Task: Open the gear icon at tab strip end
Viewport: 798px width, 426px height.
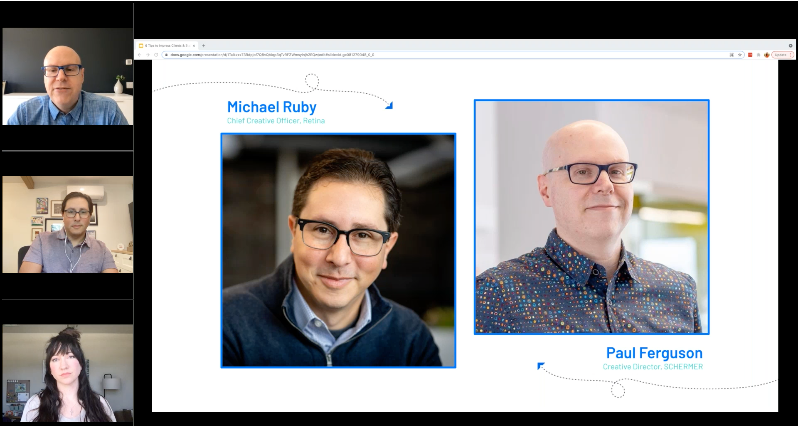Action: point(790,46)
